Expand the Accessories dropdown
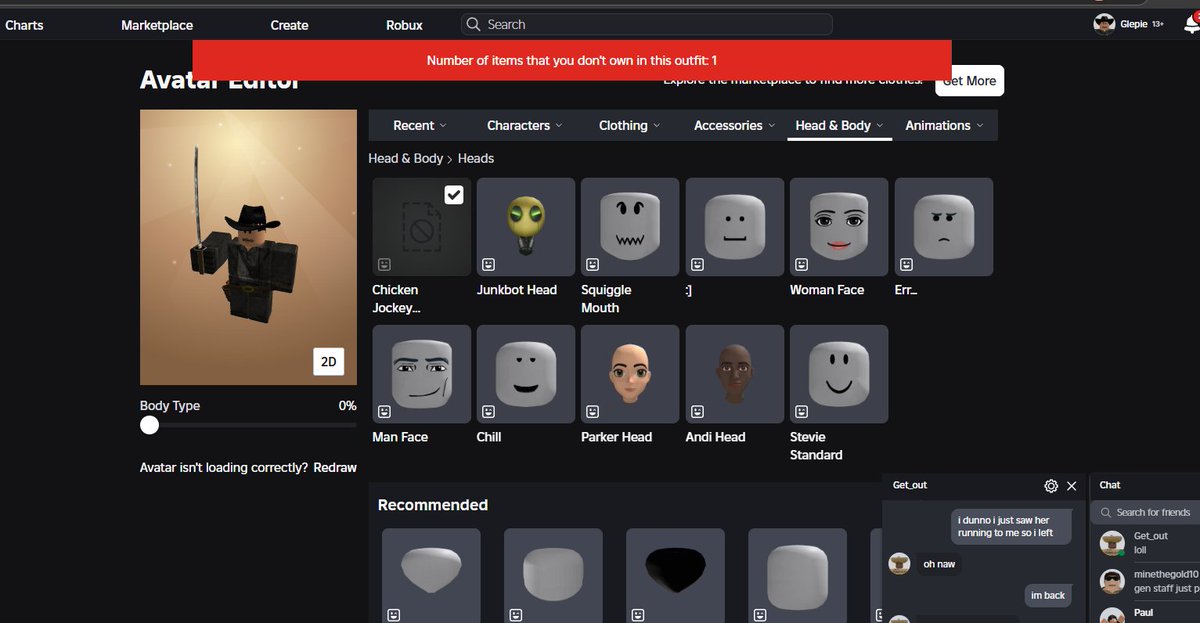This screenshot has height=623, width=1200. coord(735,125)
